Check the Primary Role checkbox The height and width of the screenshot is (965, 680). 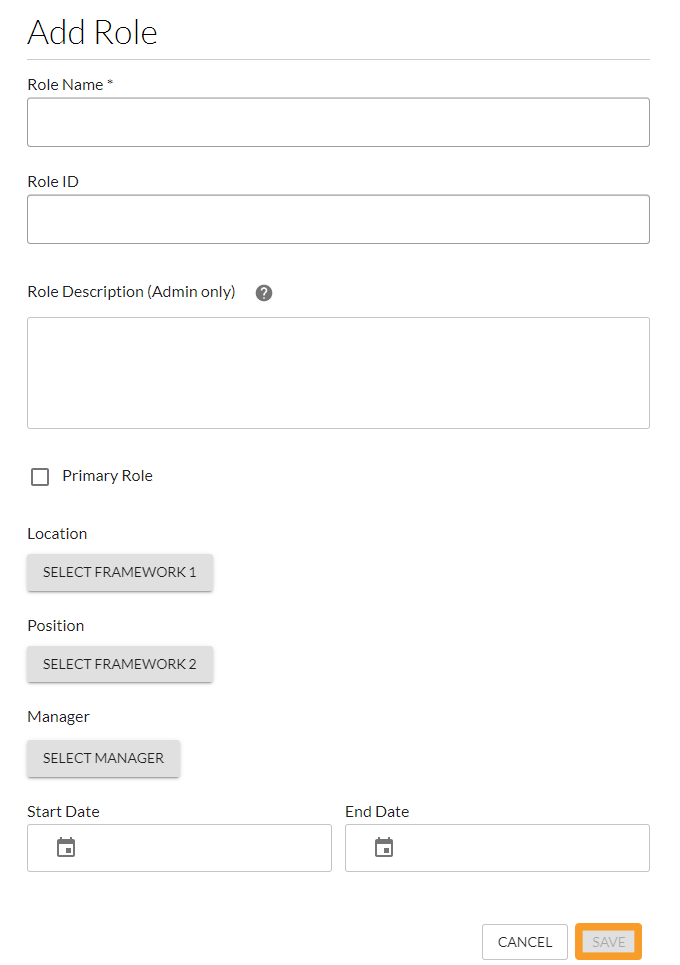[x=39, y=476]
